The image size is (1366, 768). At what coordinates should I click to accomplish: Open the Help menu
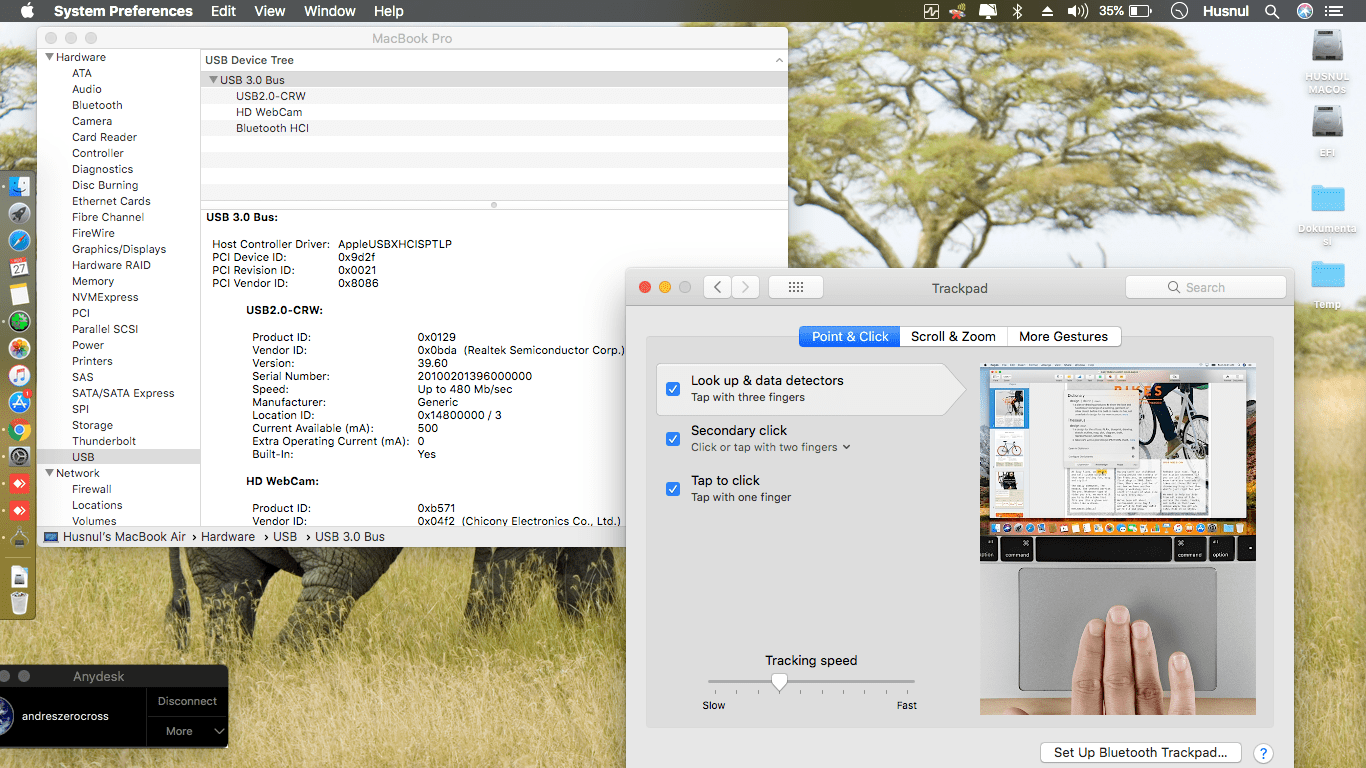pyautogui.click(x=388, y=11)
